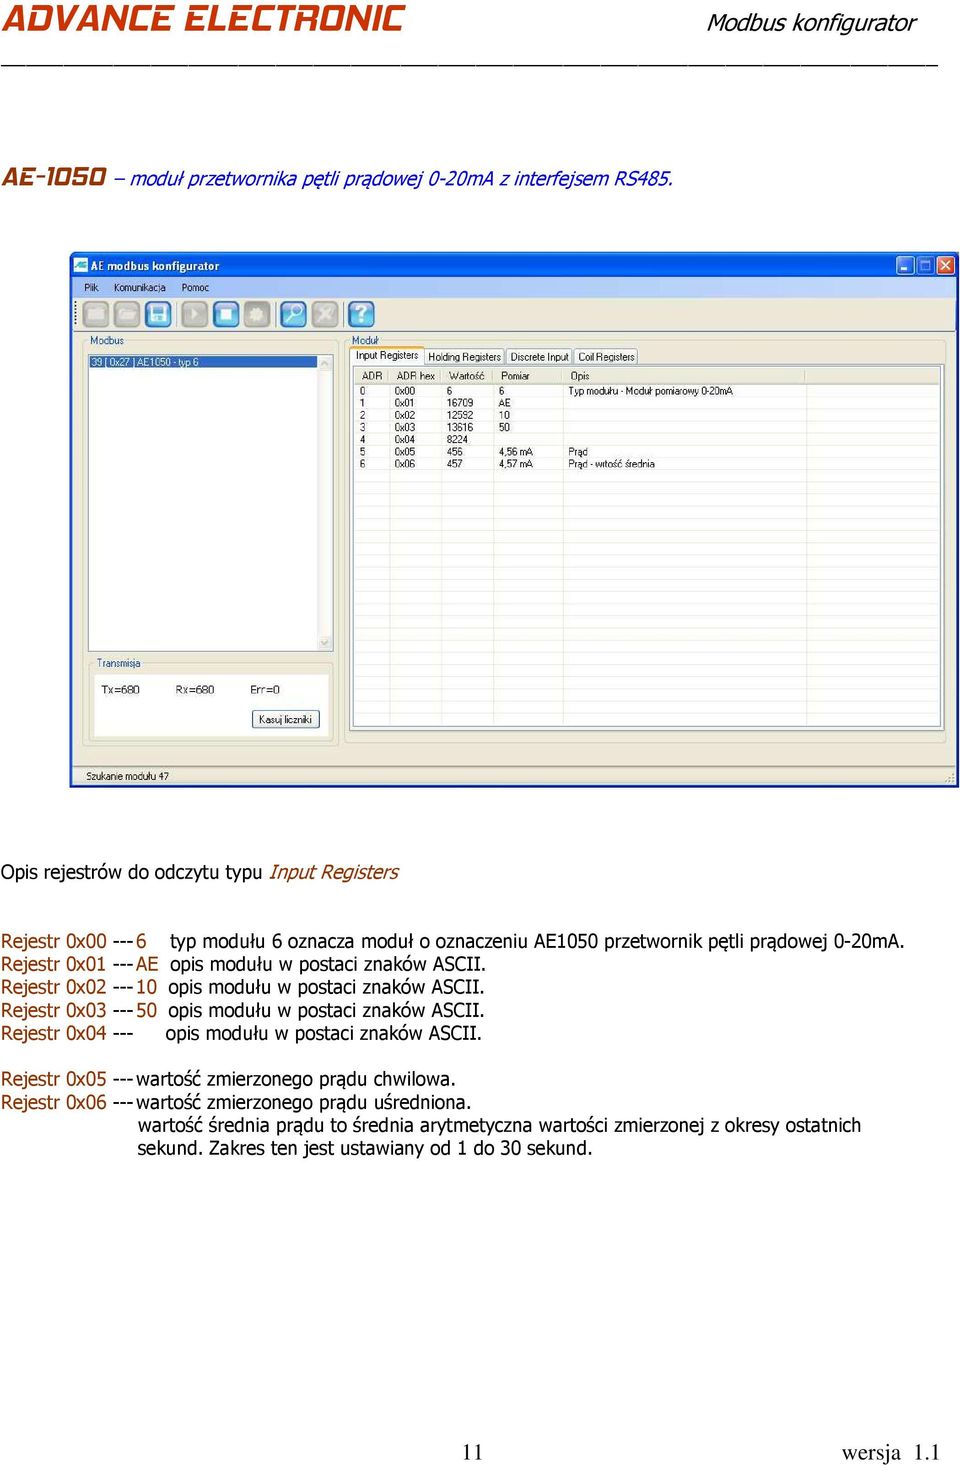Click the greyed-out tools toolbar icon
The image size is (960, 1465).
pyautogui.click(x=325, y=314)
